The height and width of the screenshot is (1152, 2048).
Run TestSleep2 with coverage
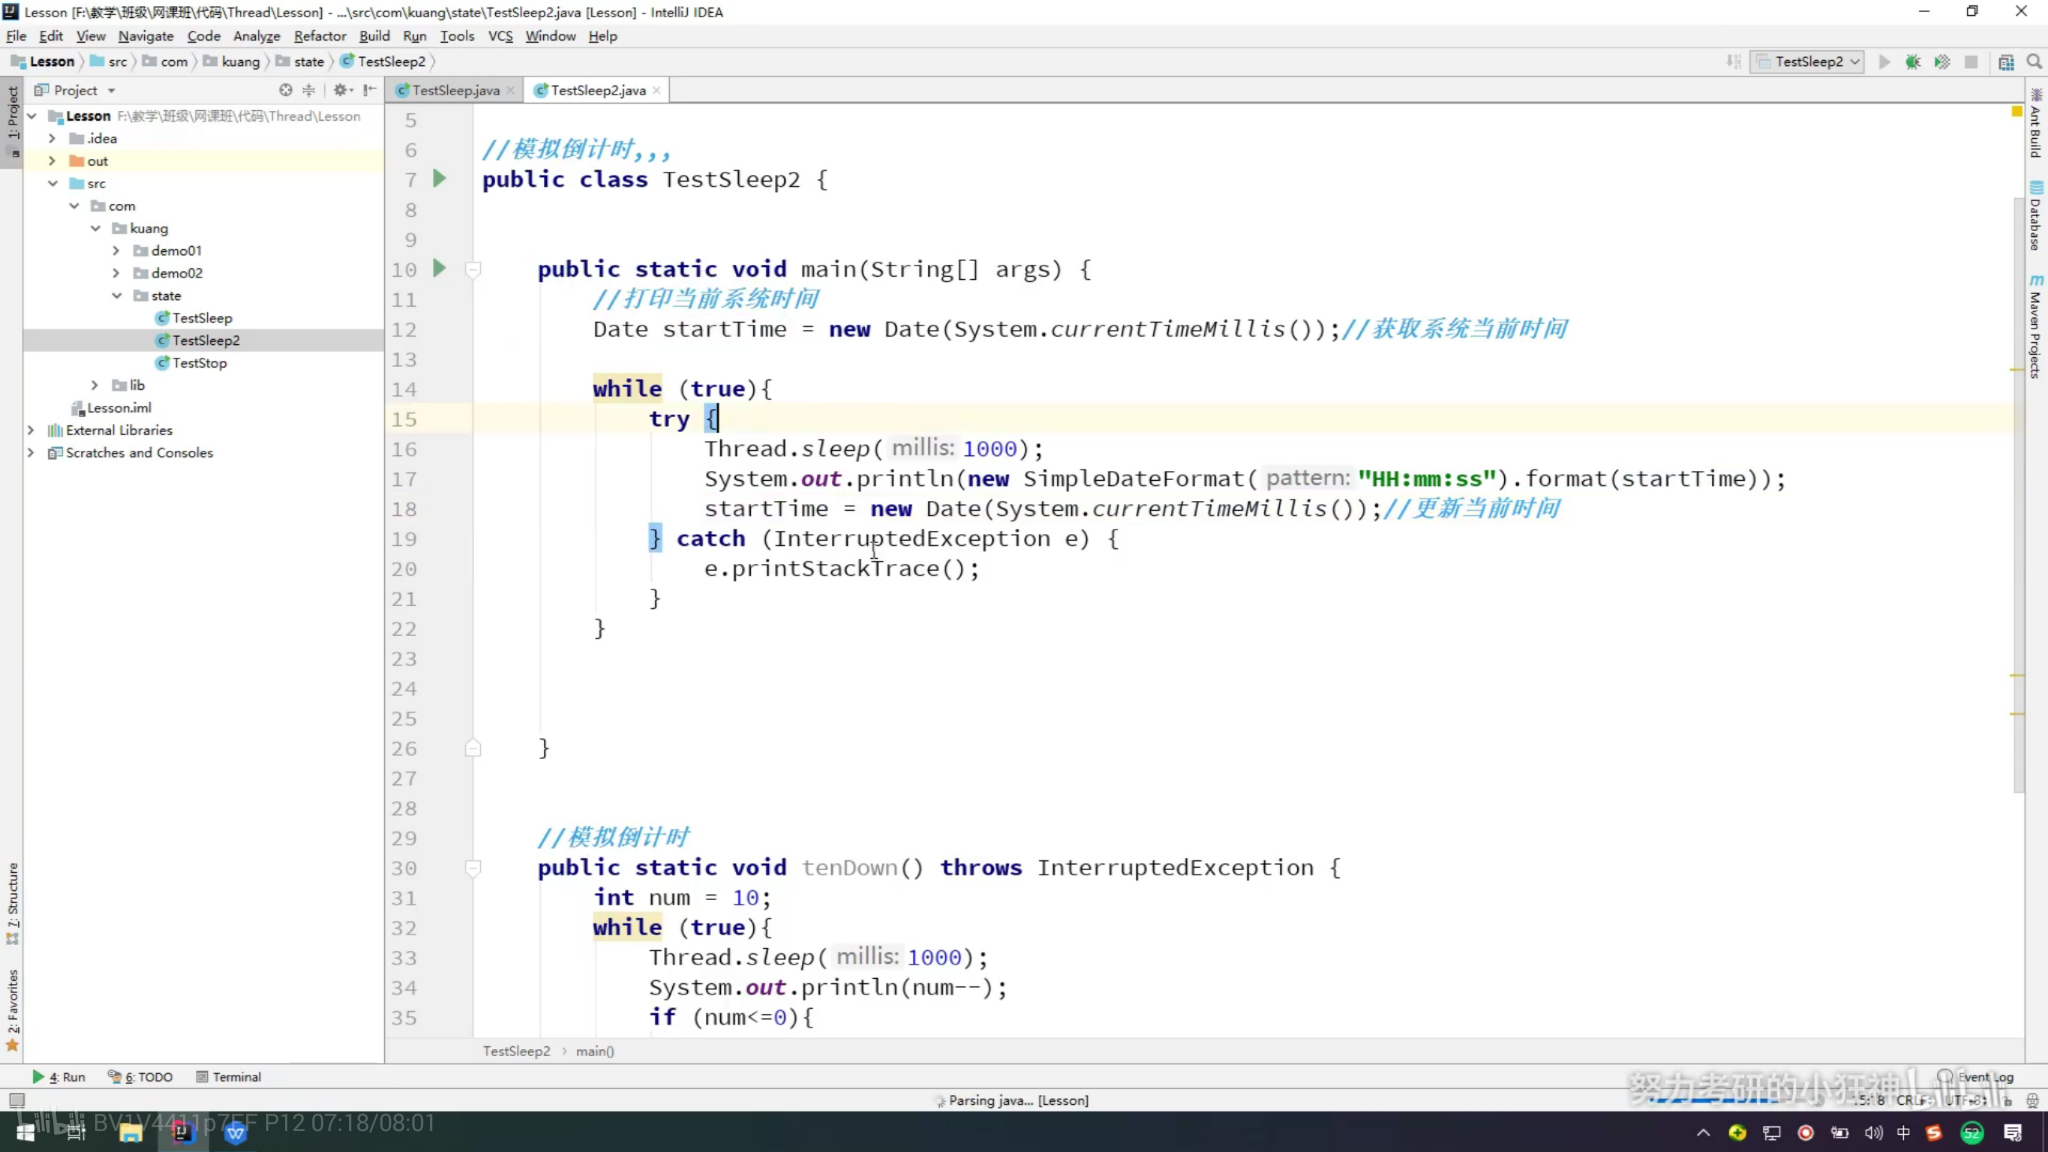1942,62
